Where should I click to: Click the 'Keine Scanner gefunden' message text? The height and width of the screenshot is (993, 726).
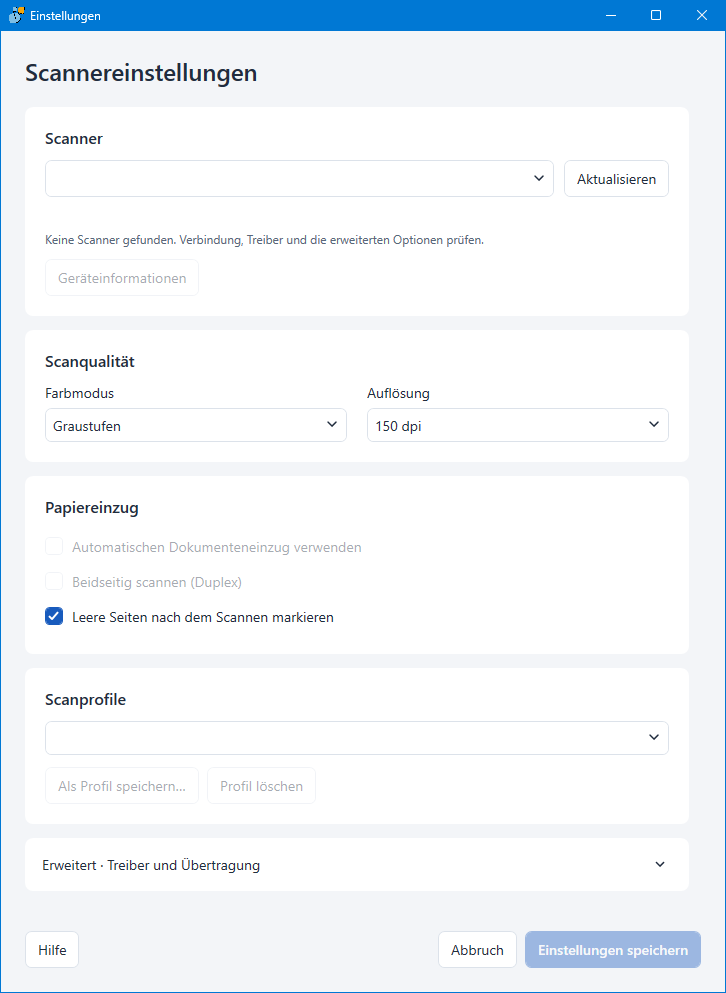tap(264, 241)
